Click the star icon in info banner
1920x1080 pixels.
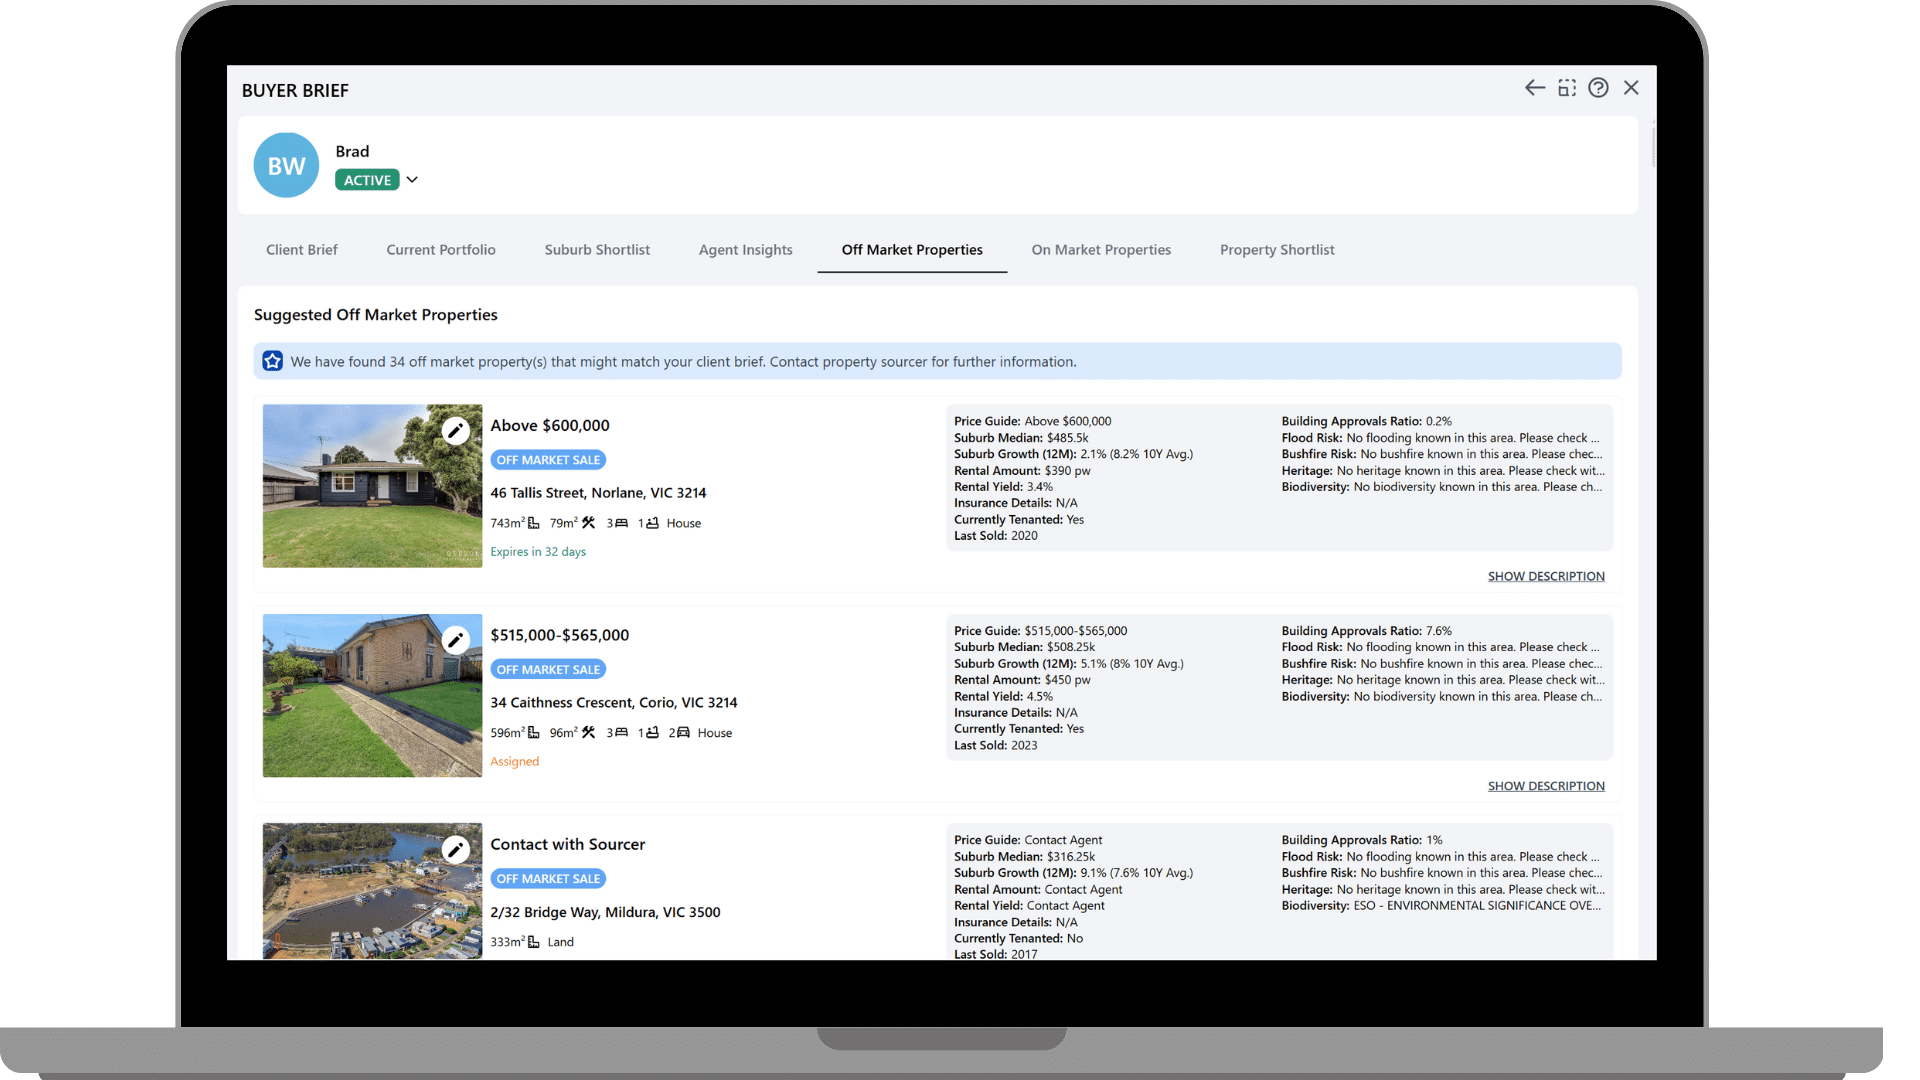click(272, 361)
